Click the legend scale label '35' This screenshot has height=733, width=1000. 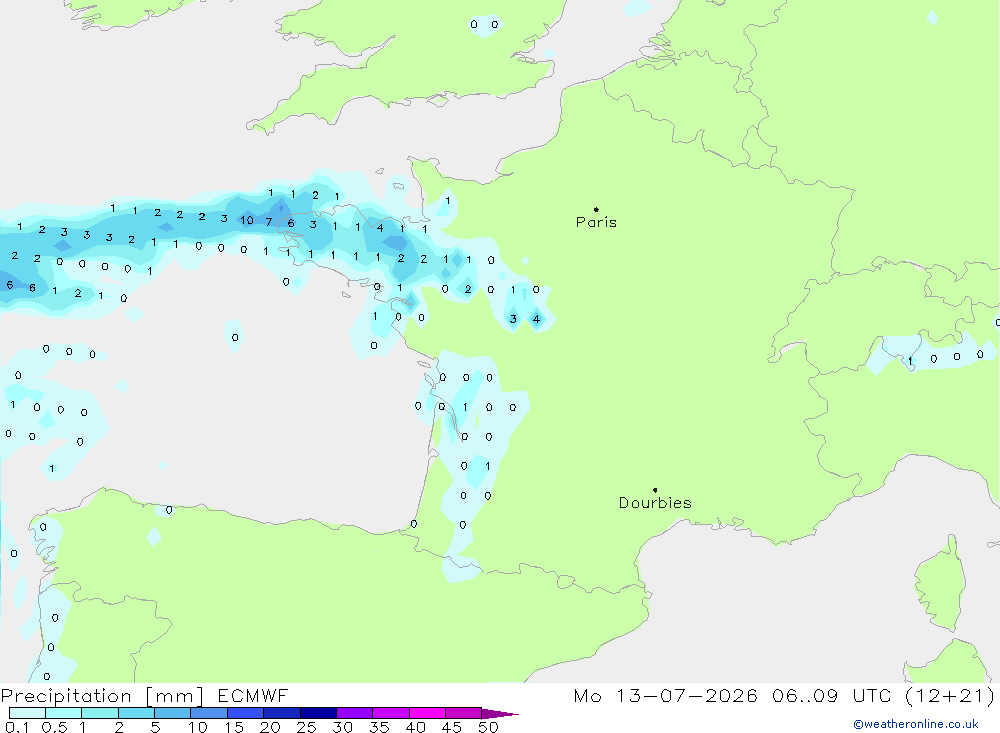coord(379,727)
